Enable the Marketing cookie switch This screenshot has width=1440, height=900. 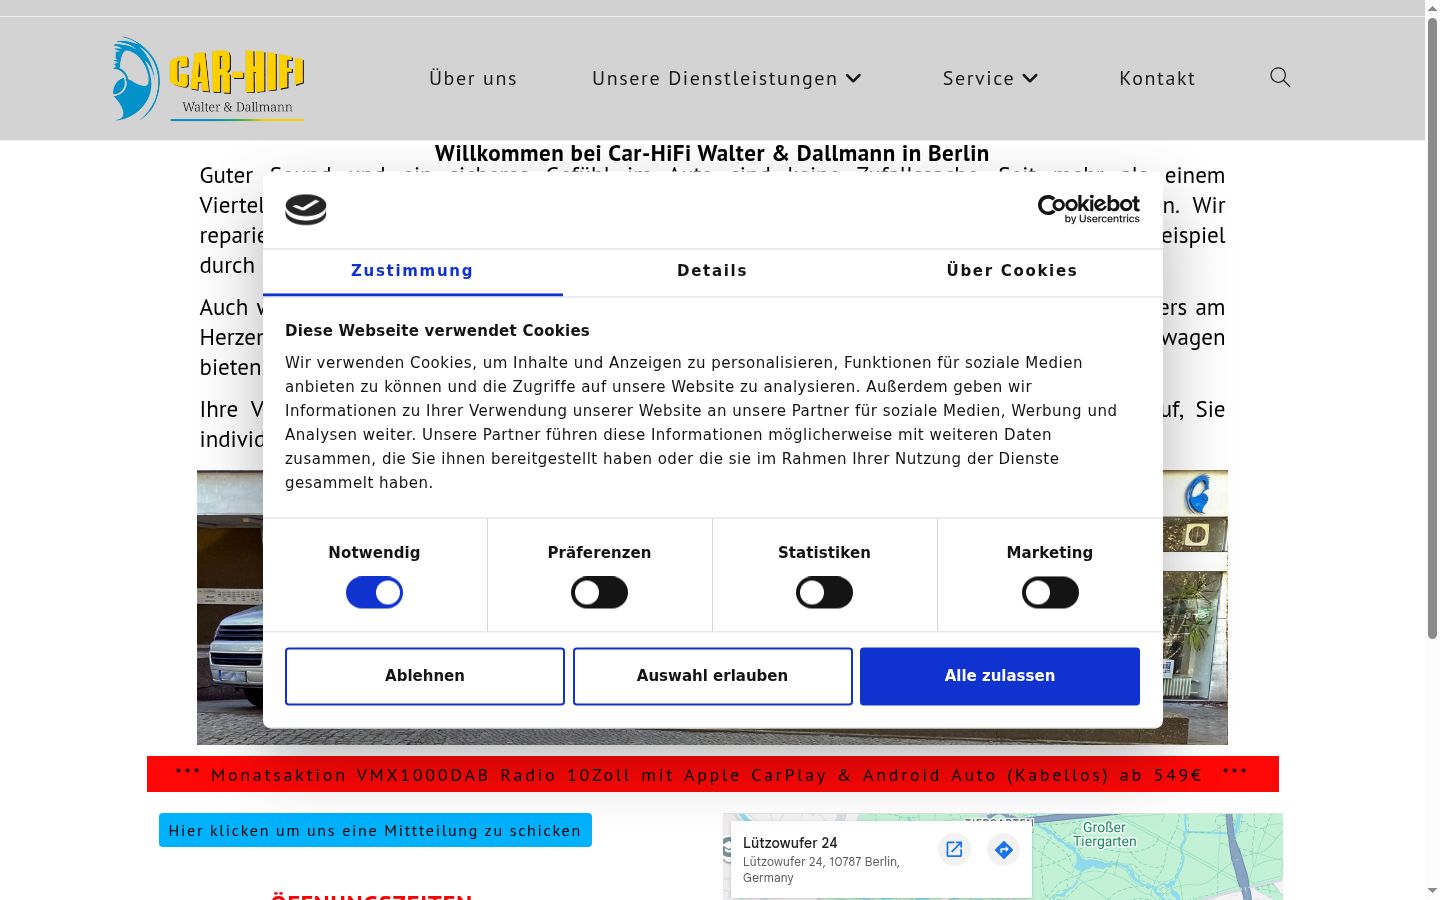pyautogui.click(x=1050, y=593)
